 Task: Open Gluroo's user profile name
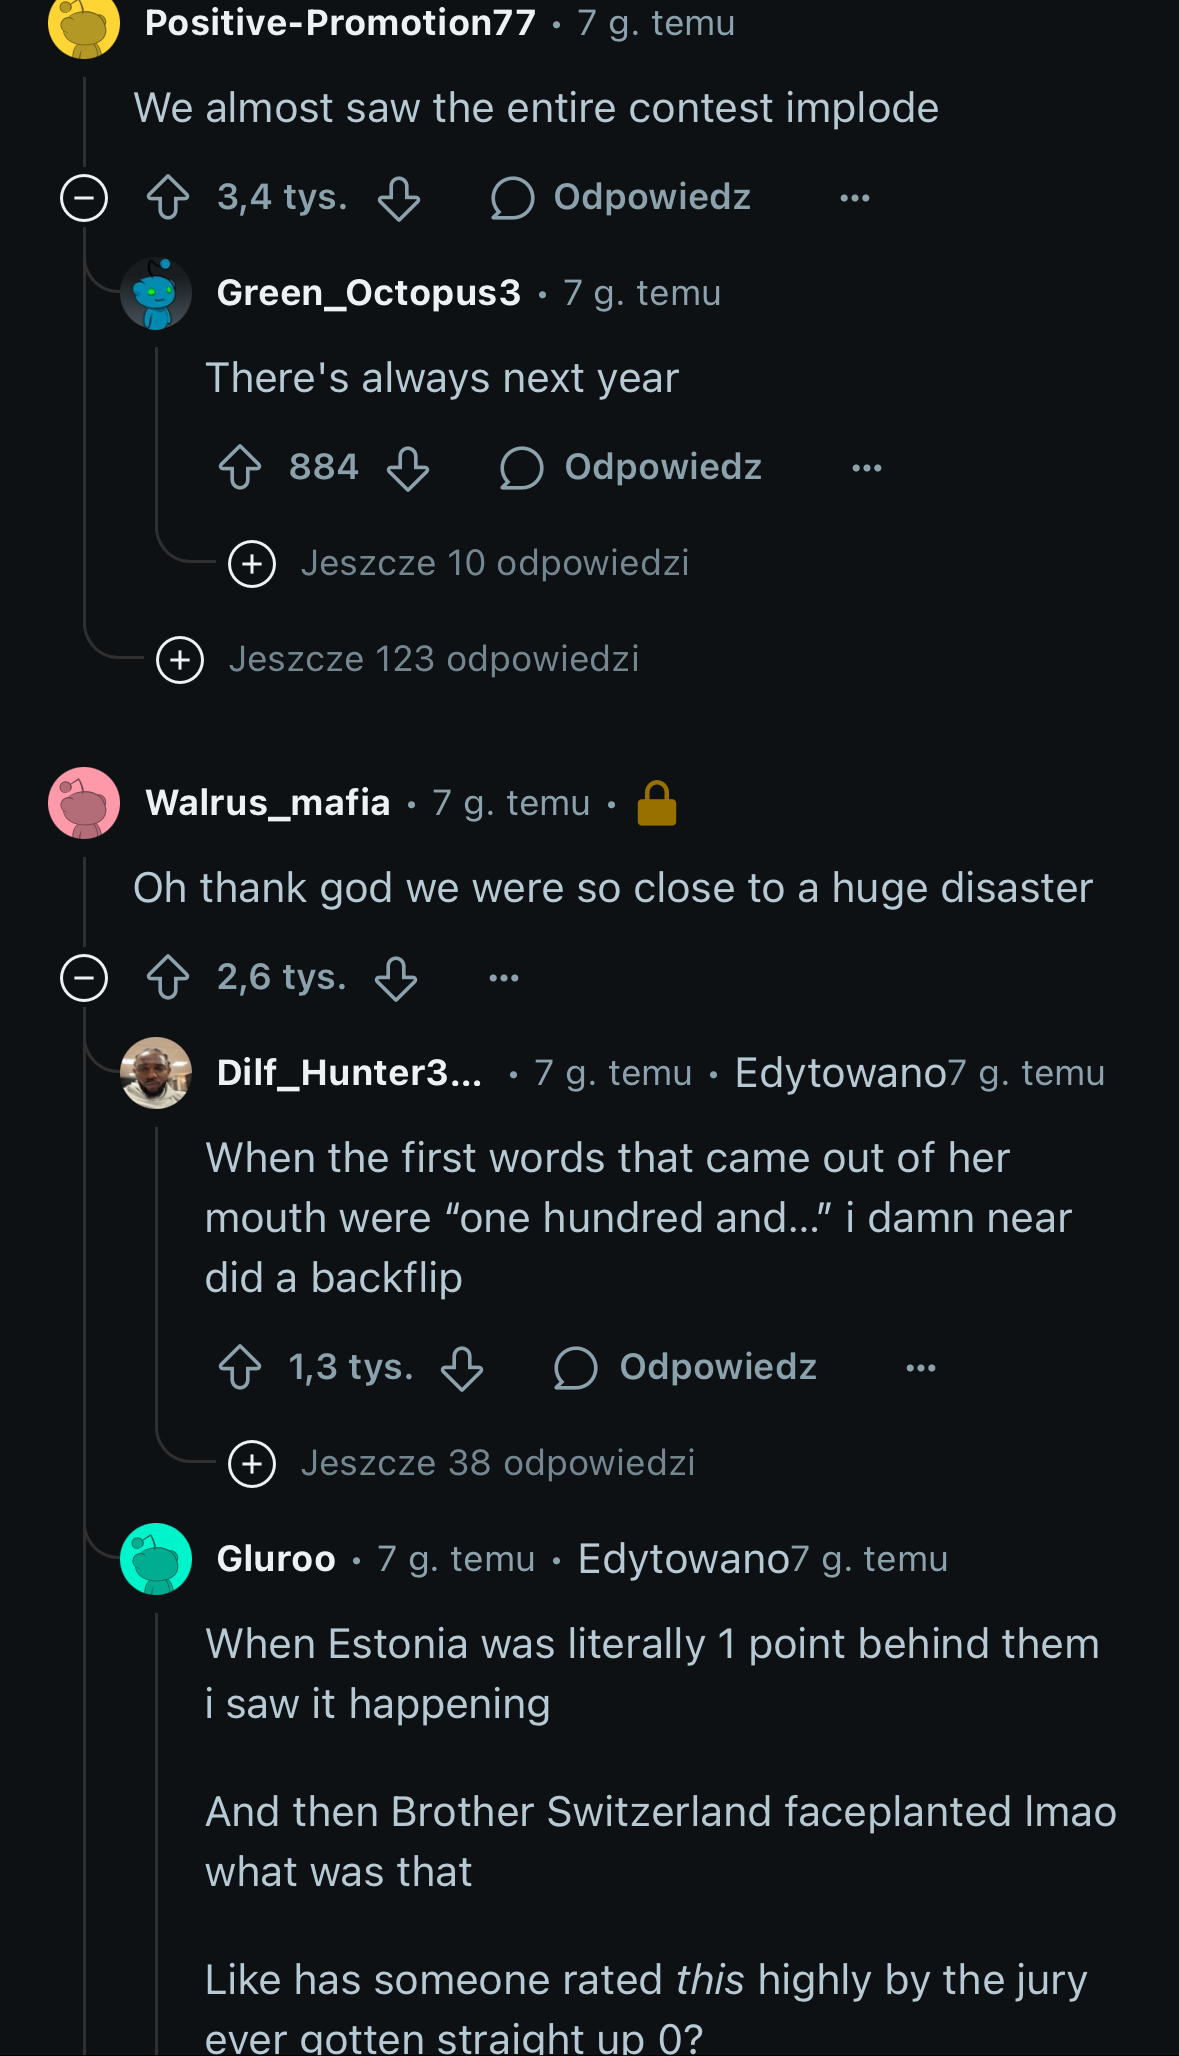click(276, 1559)
